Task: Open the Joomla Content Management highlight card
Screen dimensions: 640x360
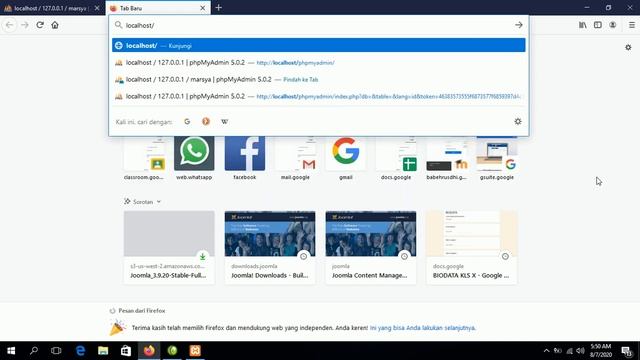Action: [371, 247]
